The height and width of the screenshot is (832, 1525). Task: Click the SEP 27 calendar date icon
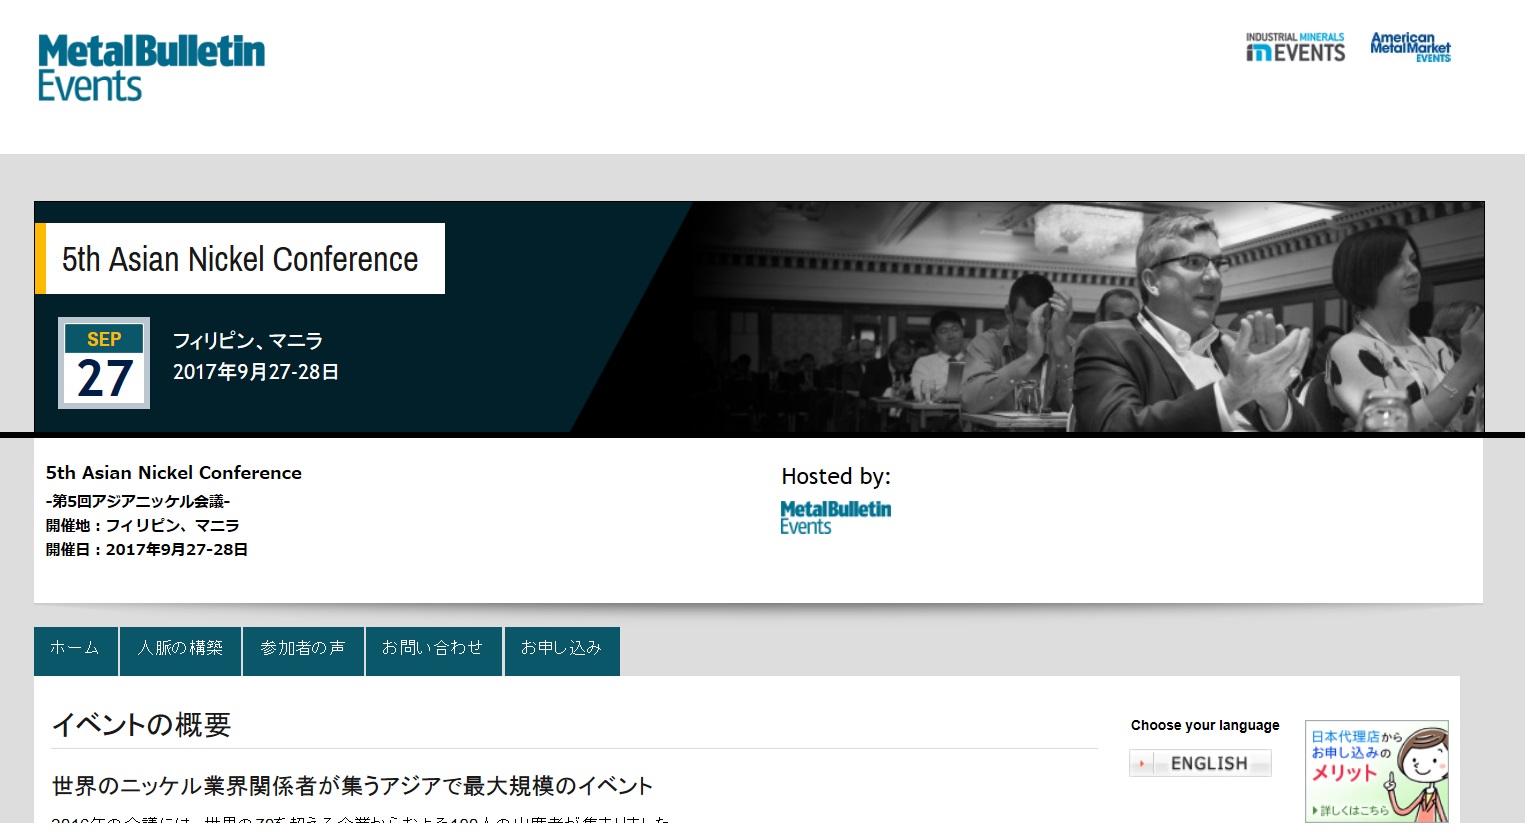[104, 363]
